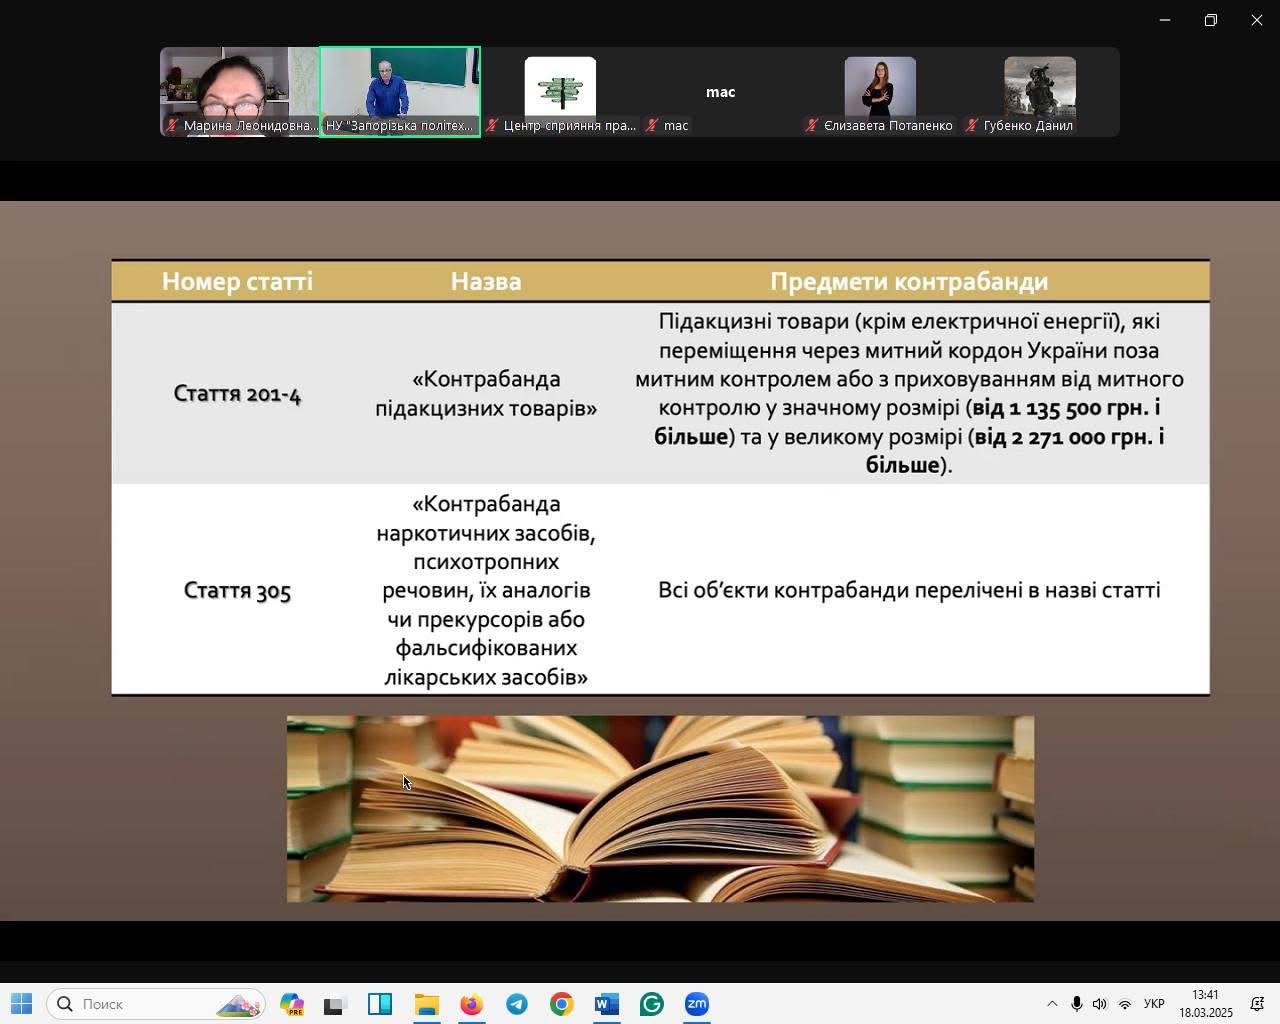The image size is (1280, 1024).
Task: Open the УКР keyboard language switcher
Action: pos(1153,1004)
